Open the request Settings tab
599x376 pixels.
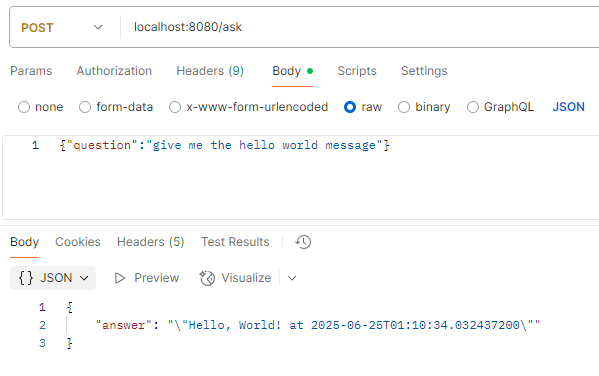pos(424,71)
